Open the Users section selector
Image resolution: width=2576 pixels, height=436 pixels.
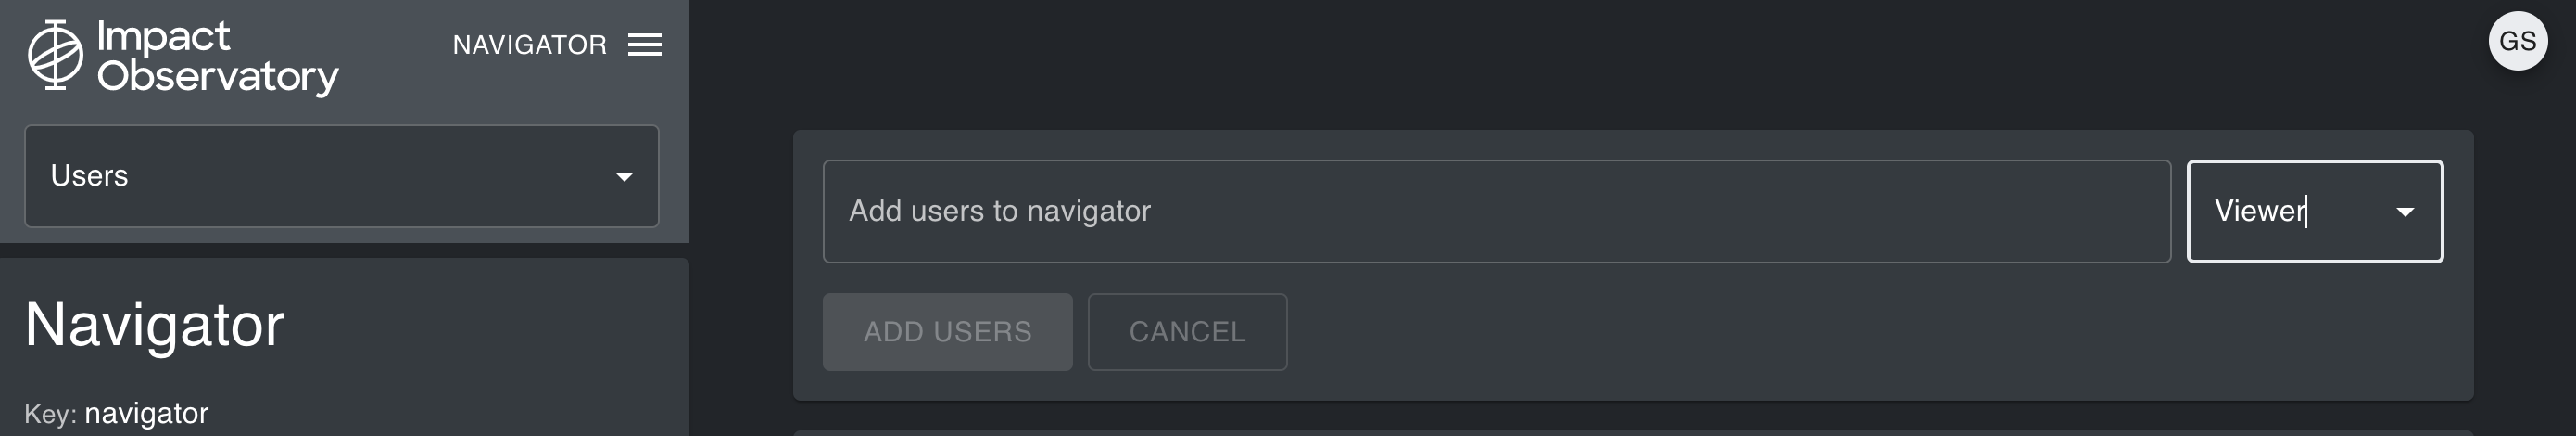(x=340, y=176)
